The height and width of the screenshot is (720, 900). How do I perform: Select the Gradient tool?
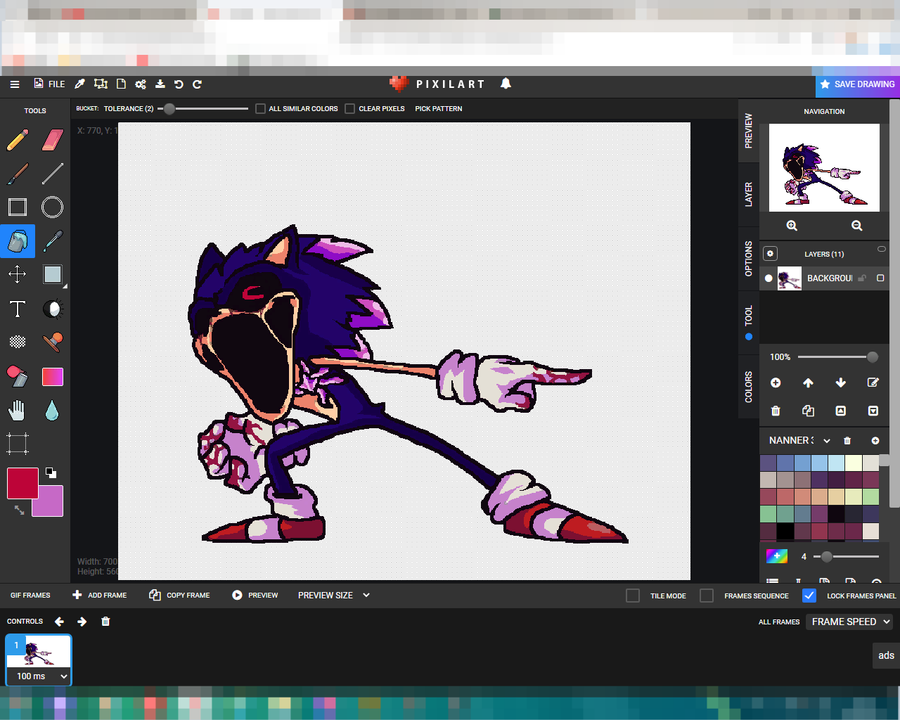pyautogui.click(x=52, y=377)
